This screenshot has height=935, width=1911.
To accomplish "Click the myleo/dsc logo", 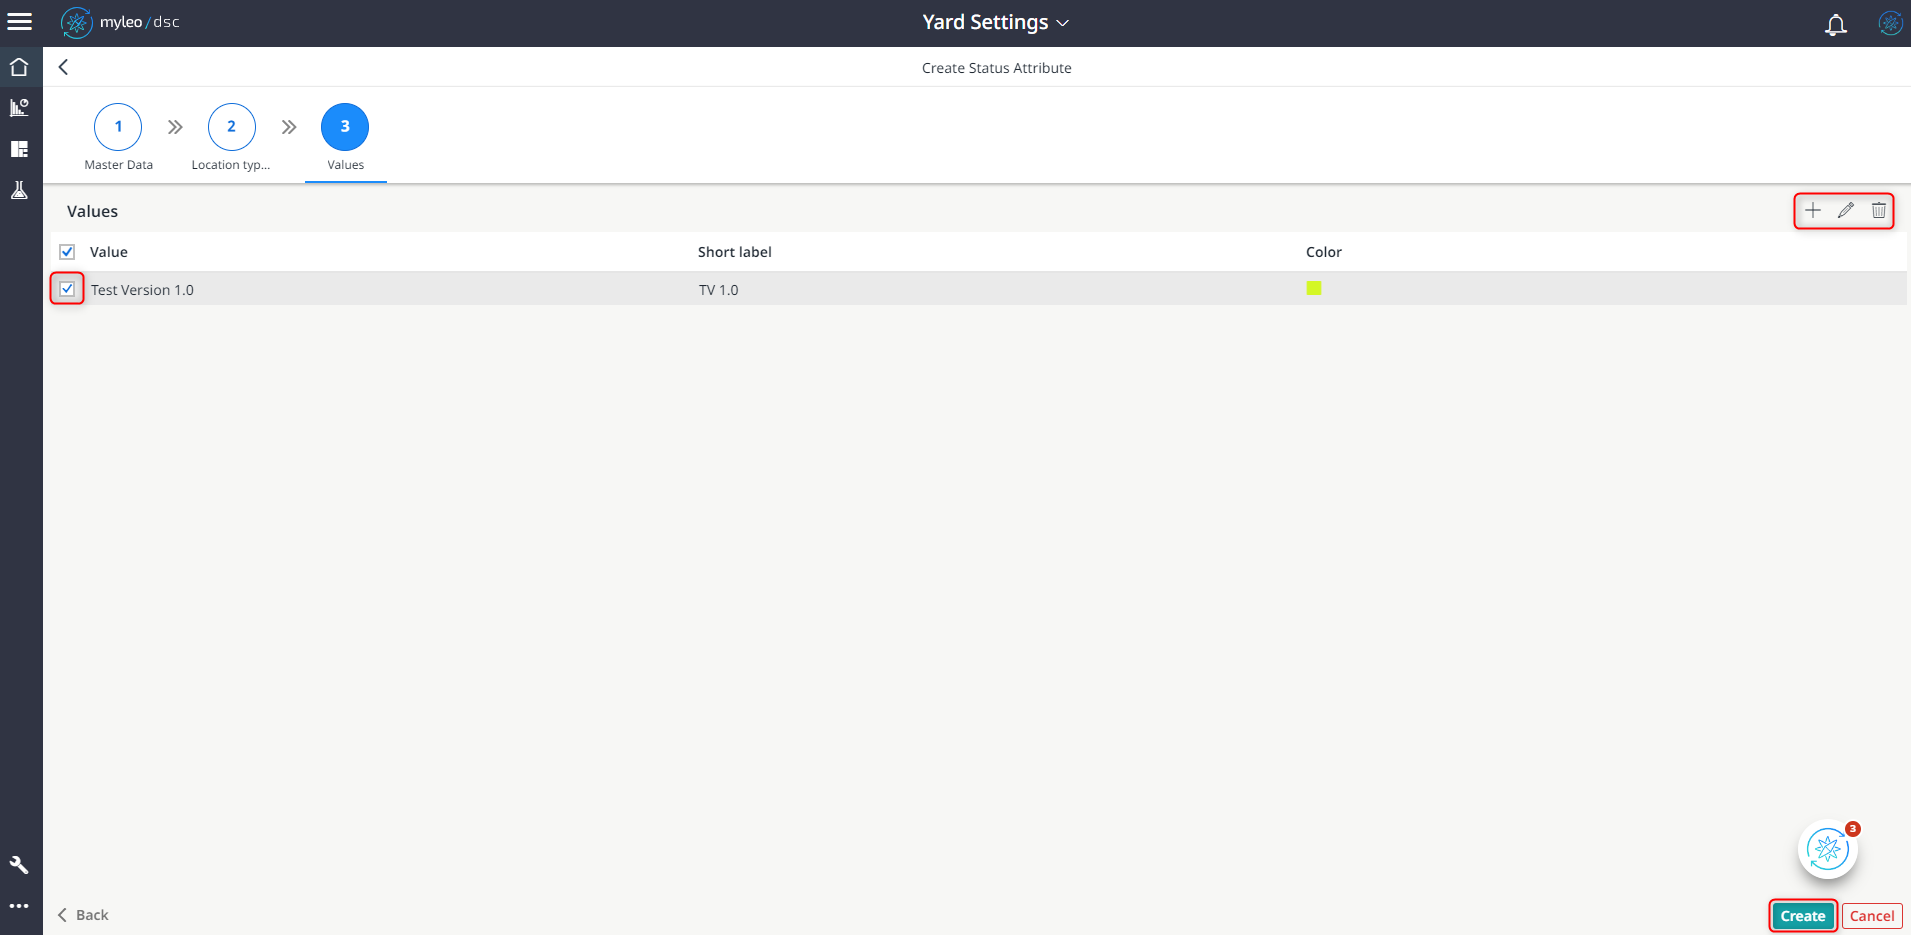I will [120, 22].
